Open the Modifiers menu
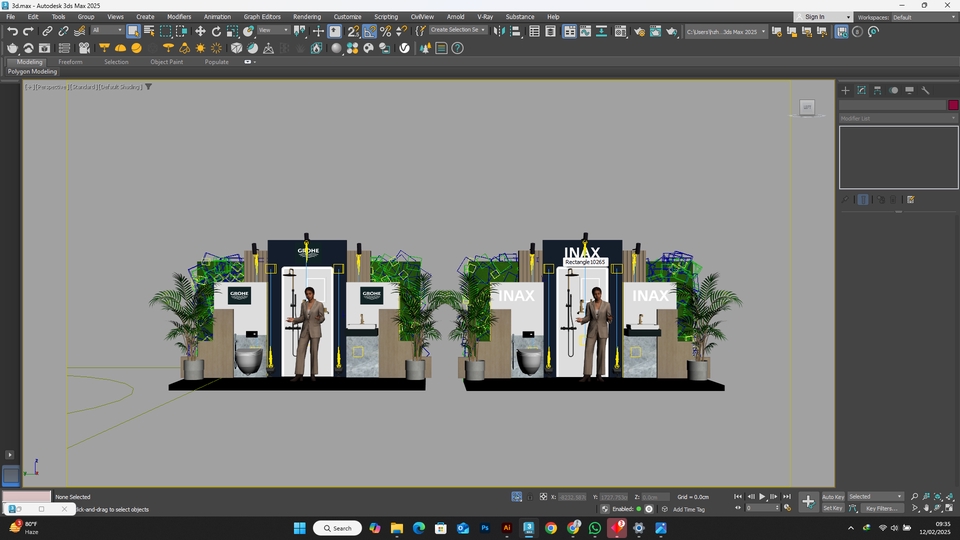This screenshot has width=960, height=540. tap(179, 17)
